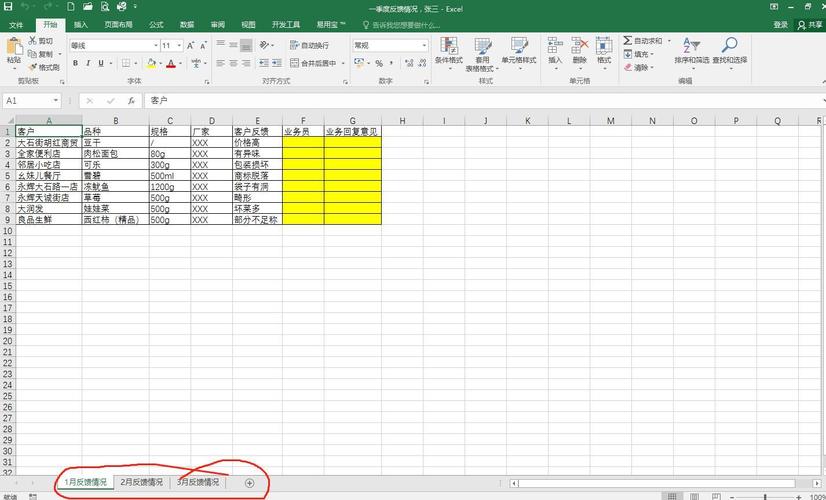Open the number format dropdown
Screen dimensions: 826x500
click(x=424, y=46)
